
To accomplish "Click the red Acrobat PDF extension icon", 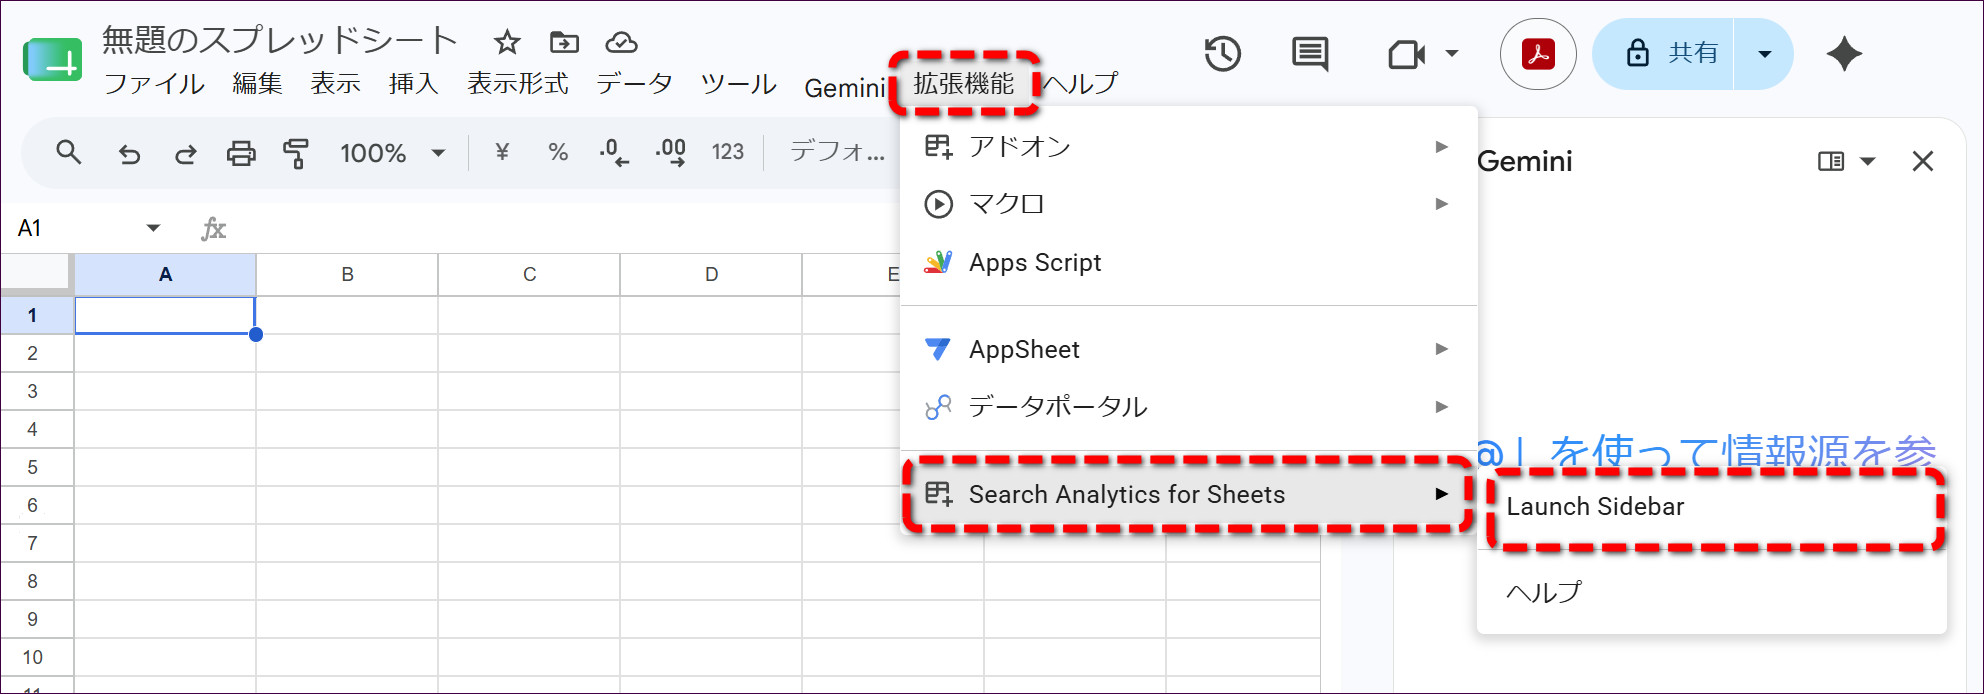I will (1538, 54).
